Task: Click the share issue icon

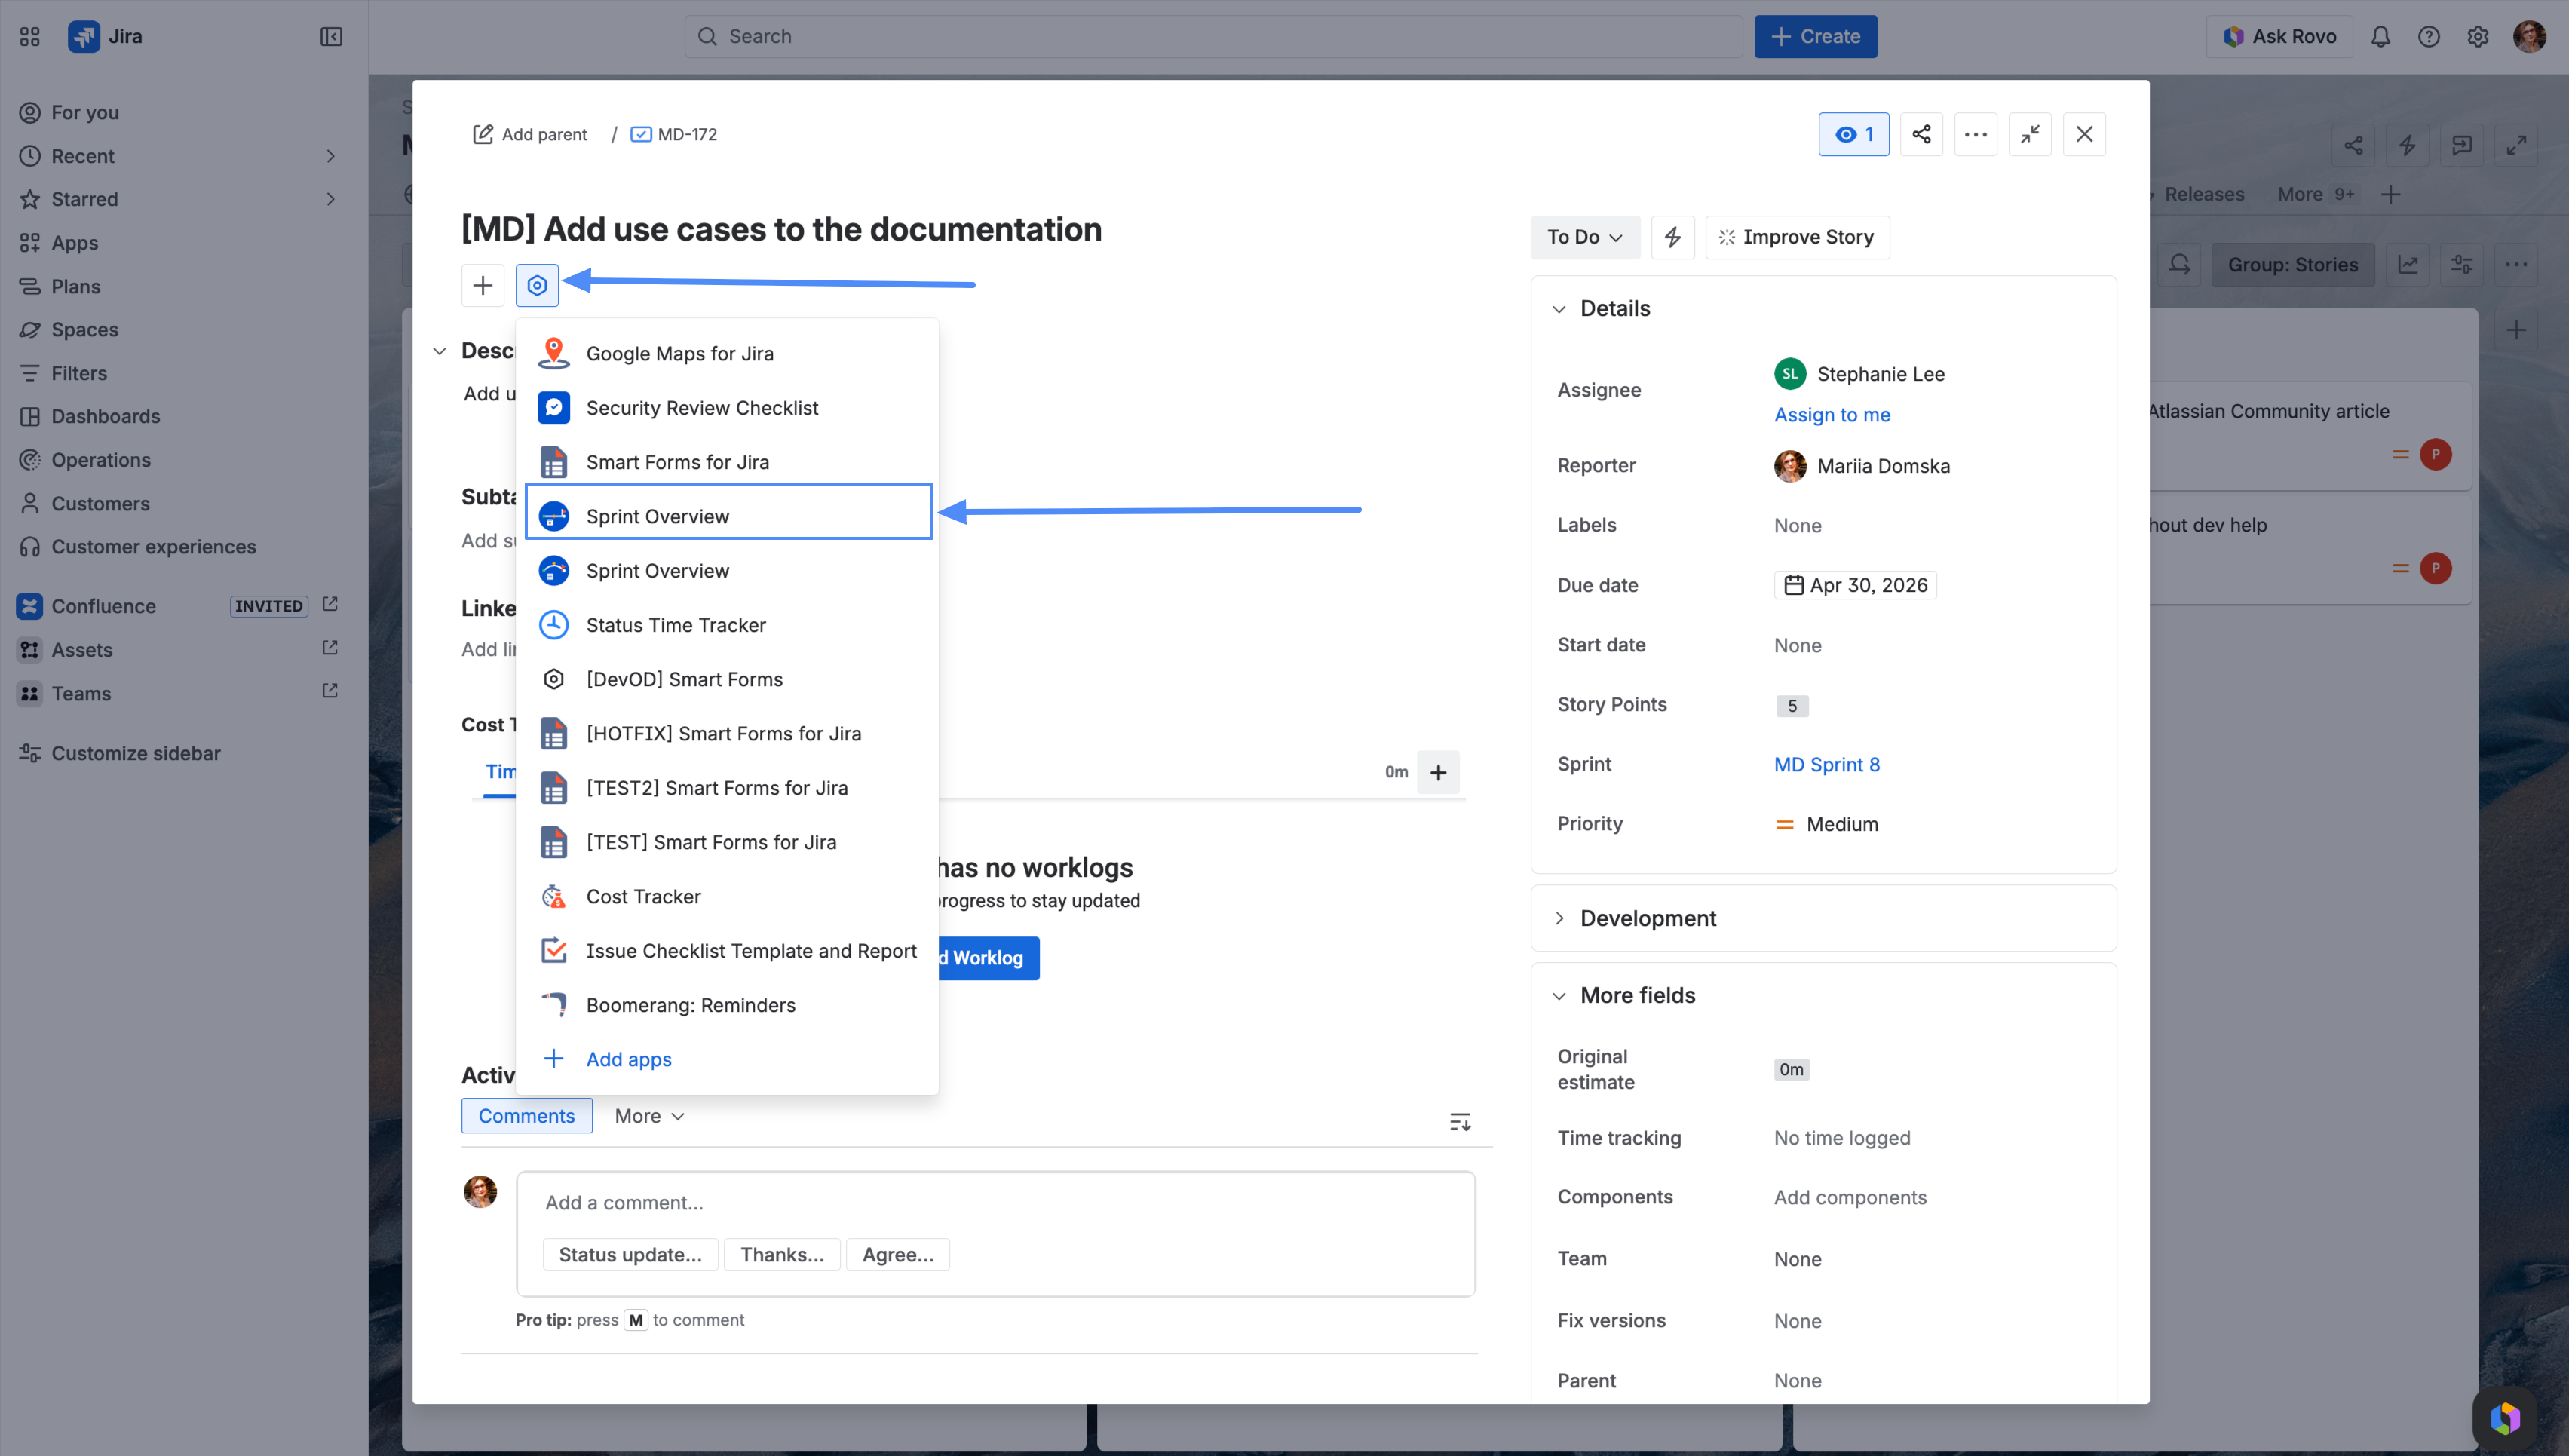Action: tap(1921, 134)
